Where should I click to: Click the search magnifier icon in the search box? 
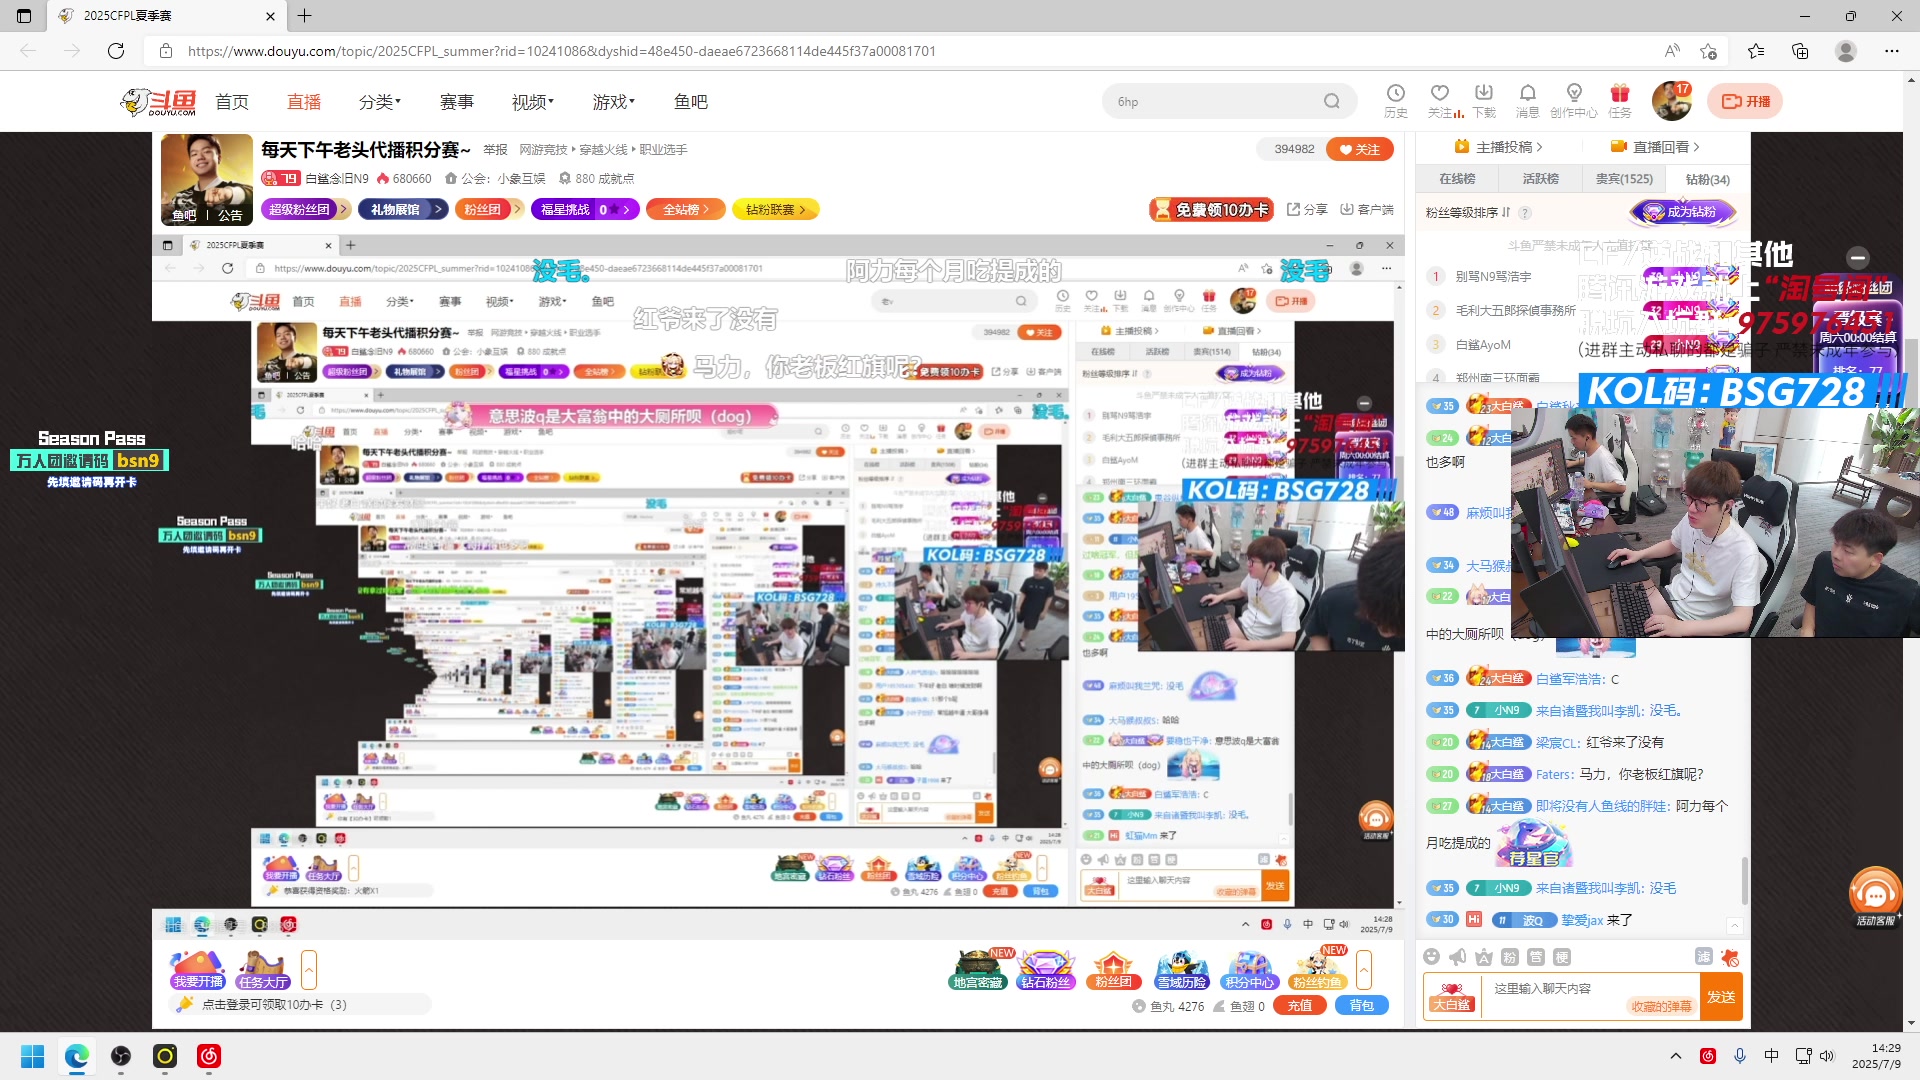(1331, 101)
